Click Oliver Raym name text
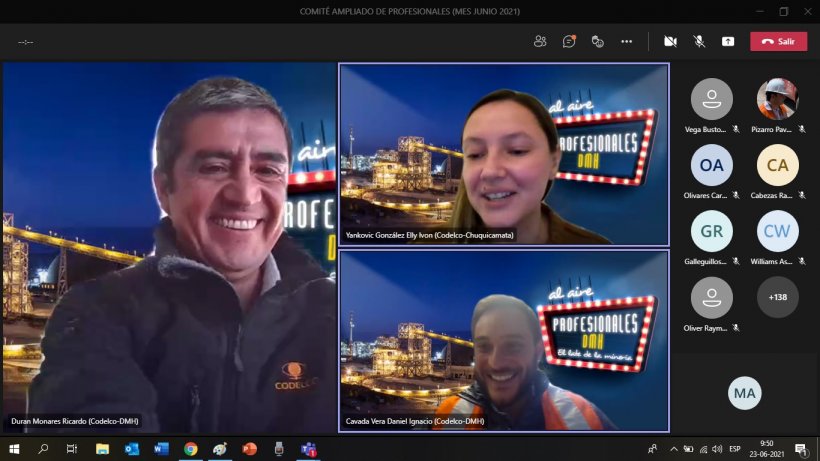 (x=705, y=328)
